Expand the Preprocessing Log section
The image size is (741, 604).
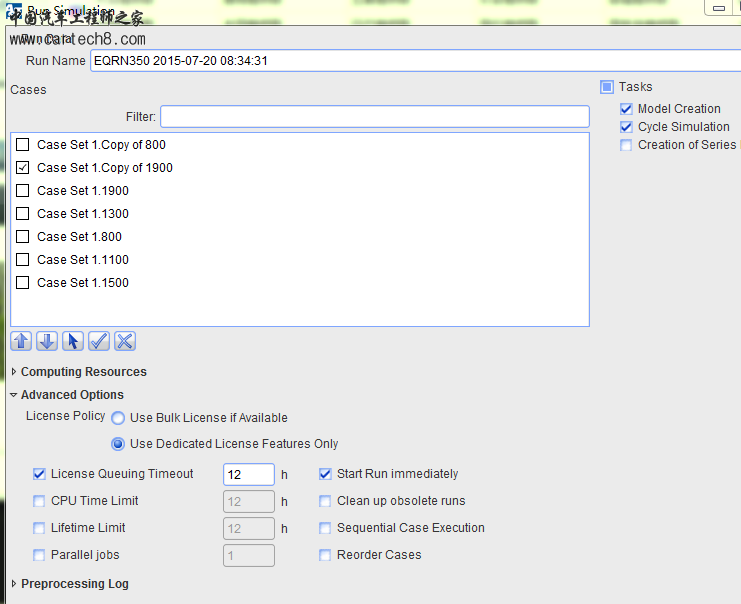click(14, 584)
